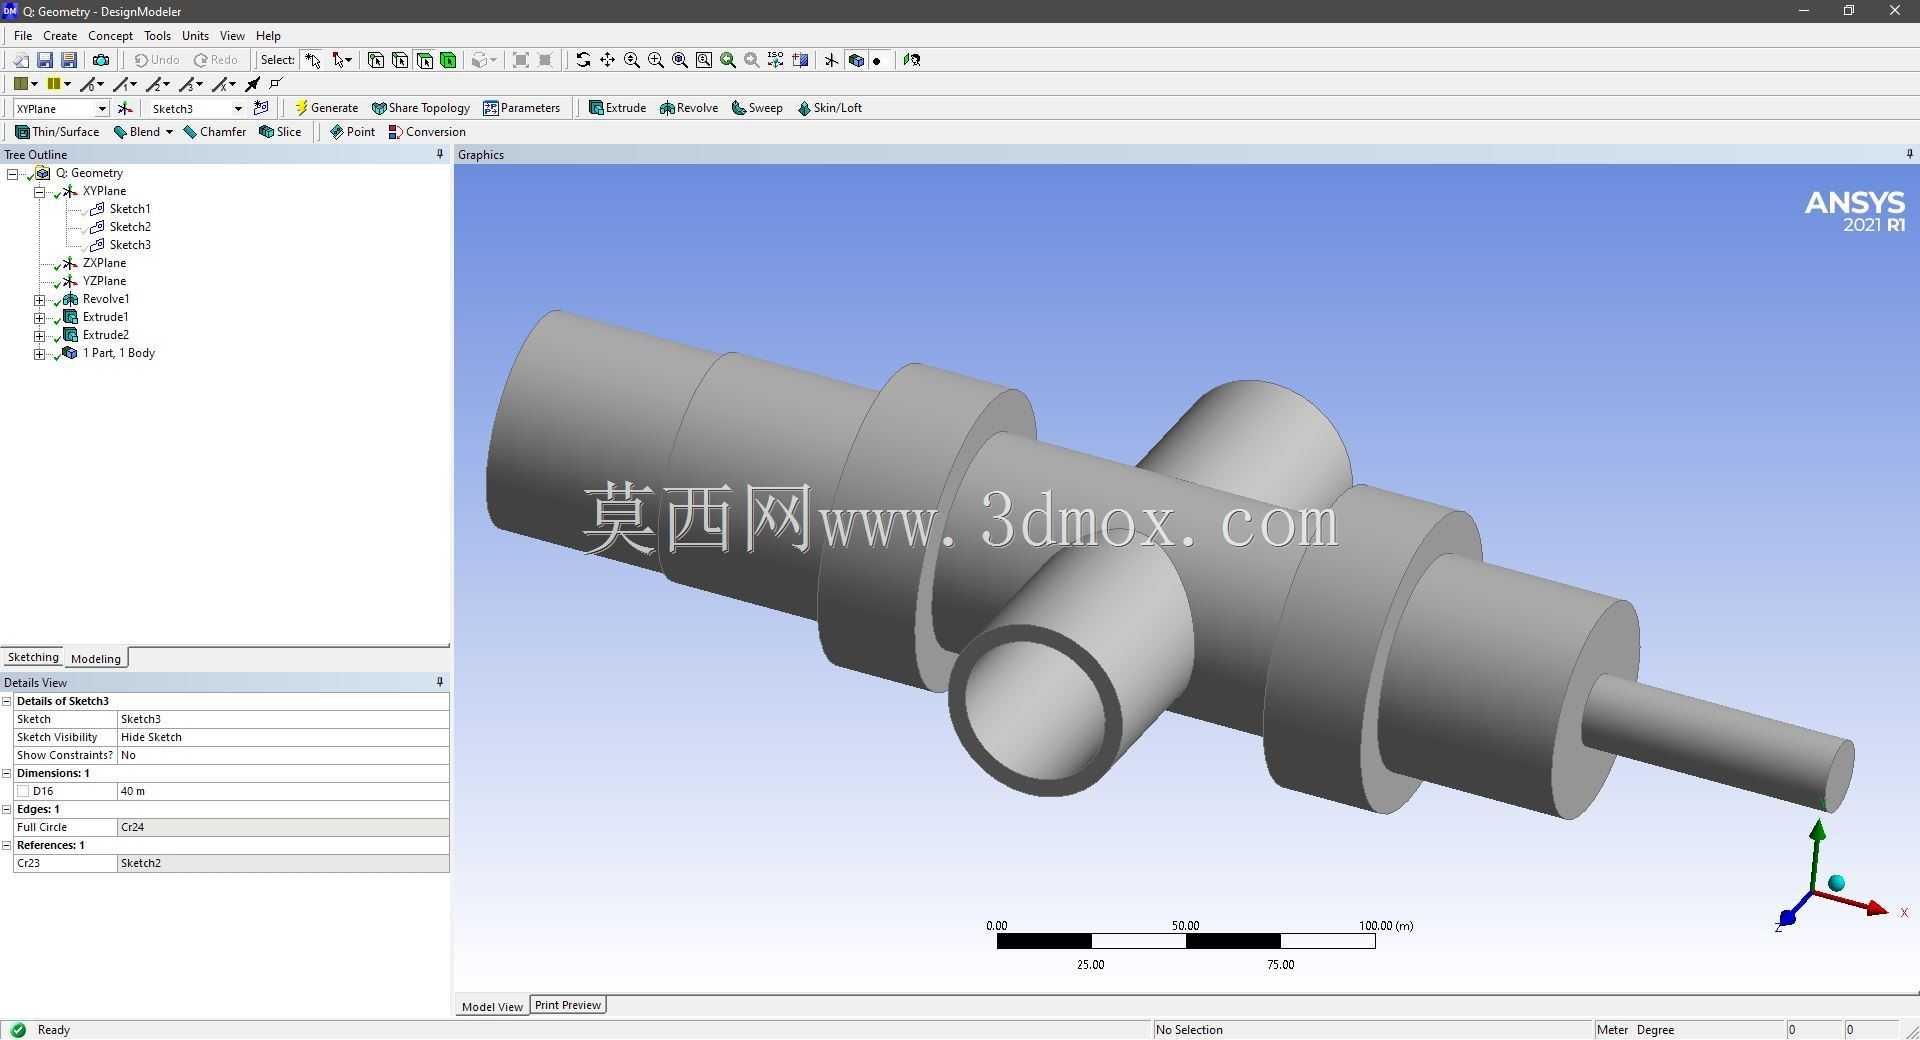Screen dimensions: 1920x1040
Task: Toggle the Points selection filter
Action: point(376,60)
